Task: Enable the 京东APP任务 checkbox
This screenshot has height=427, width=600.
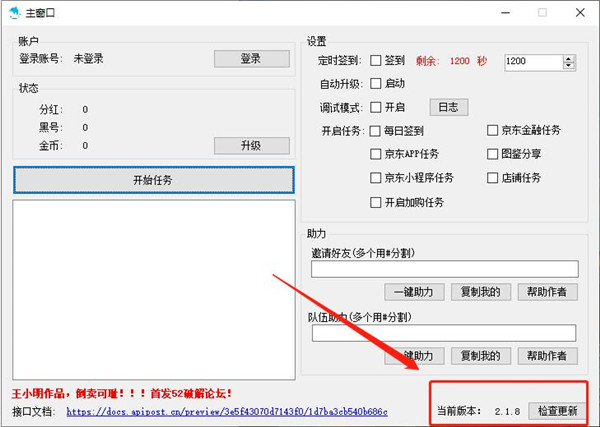Action: [376, 155]
